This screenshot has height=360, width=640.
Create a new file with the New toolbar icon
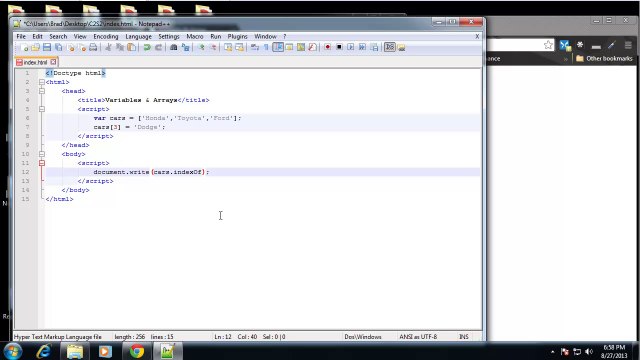pyautogui.click(x=24, y=47)
